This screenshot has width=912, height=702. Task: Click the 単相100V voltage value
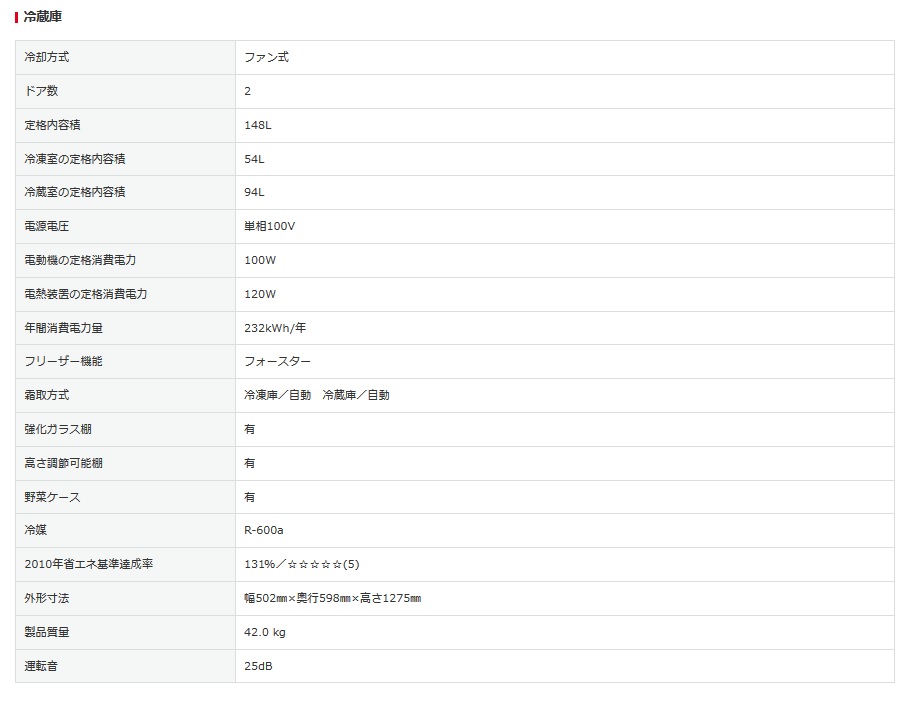(x=270, y=227)
